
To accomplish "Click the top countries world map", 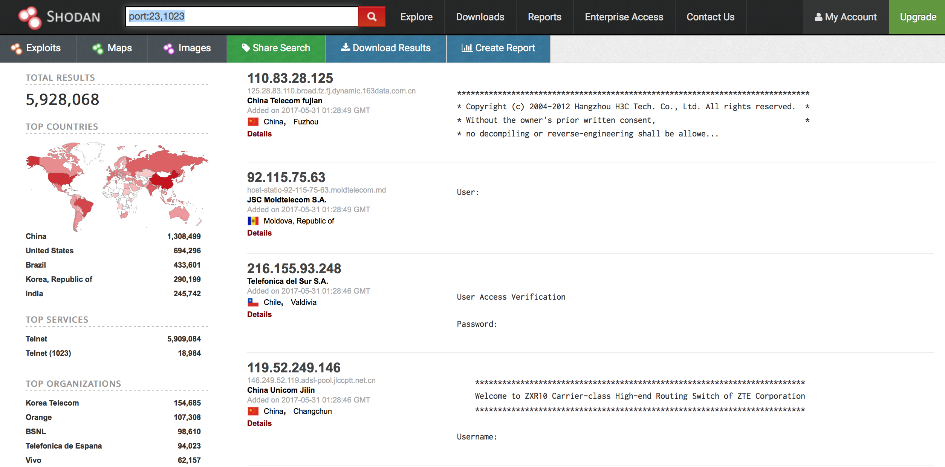I will (x=116, y=180).
